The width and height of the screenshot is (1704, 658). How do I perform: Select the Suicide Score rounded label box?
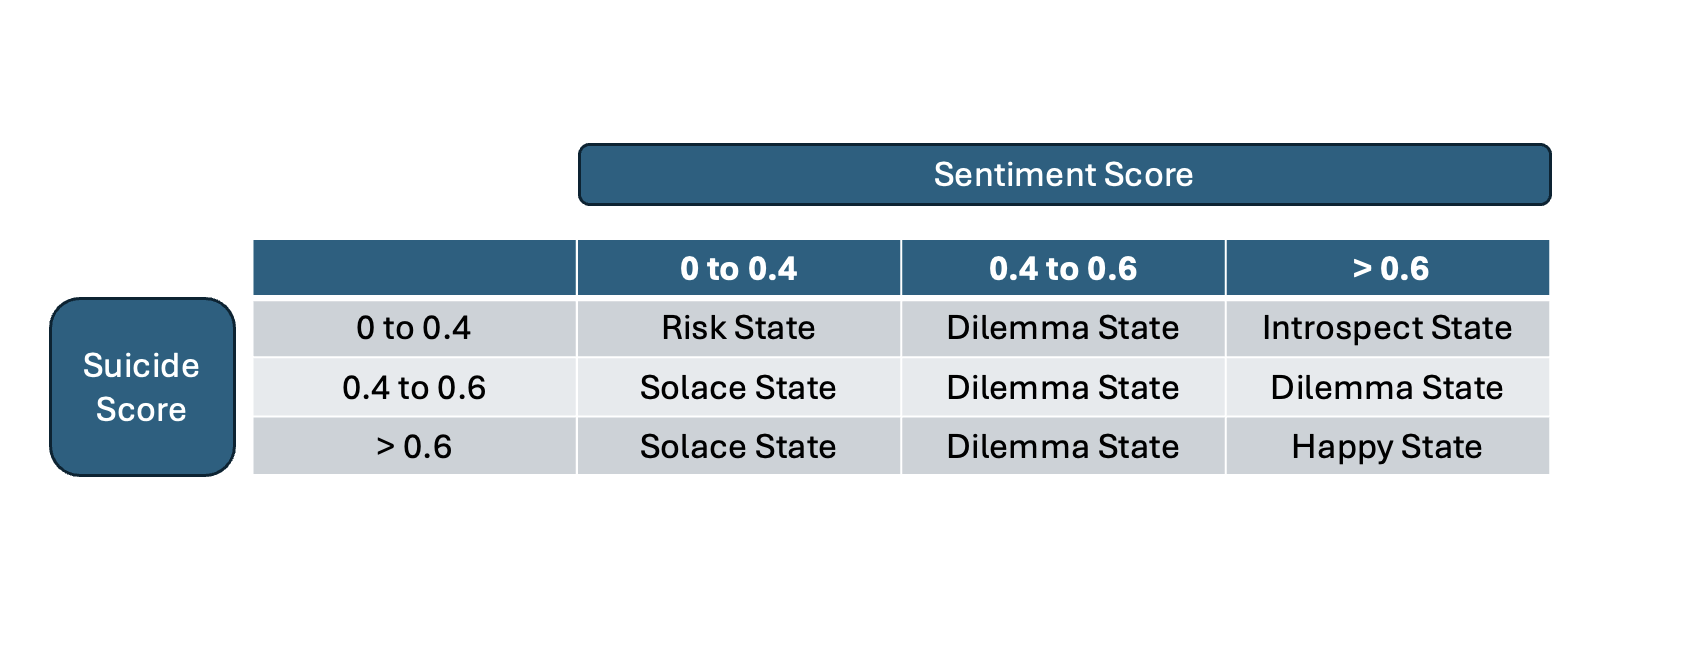point(142,387)
